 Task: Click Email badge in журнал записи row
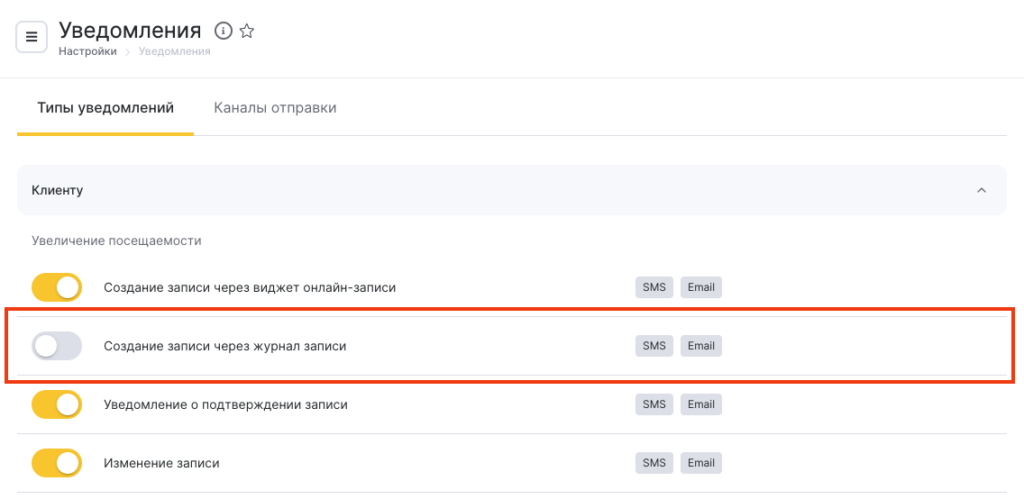click(x=701, y=346)
